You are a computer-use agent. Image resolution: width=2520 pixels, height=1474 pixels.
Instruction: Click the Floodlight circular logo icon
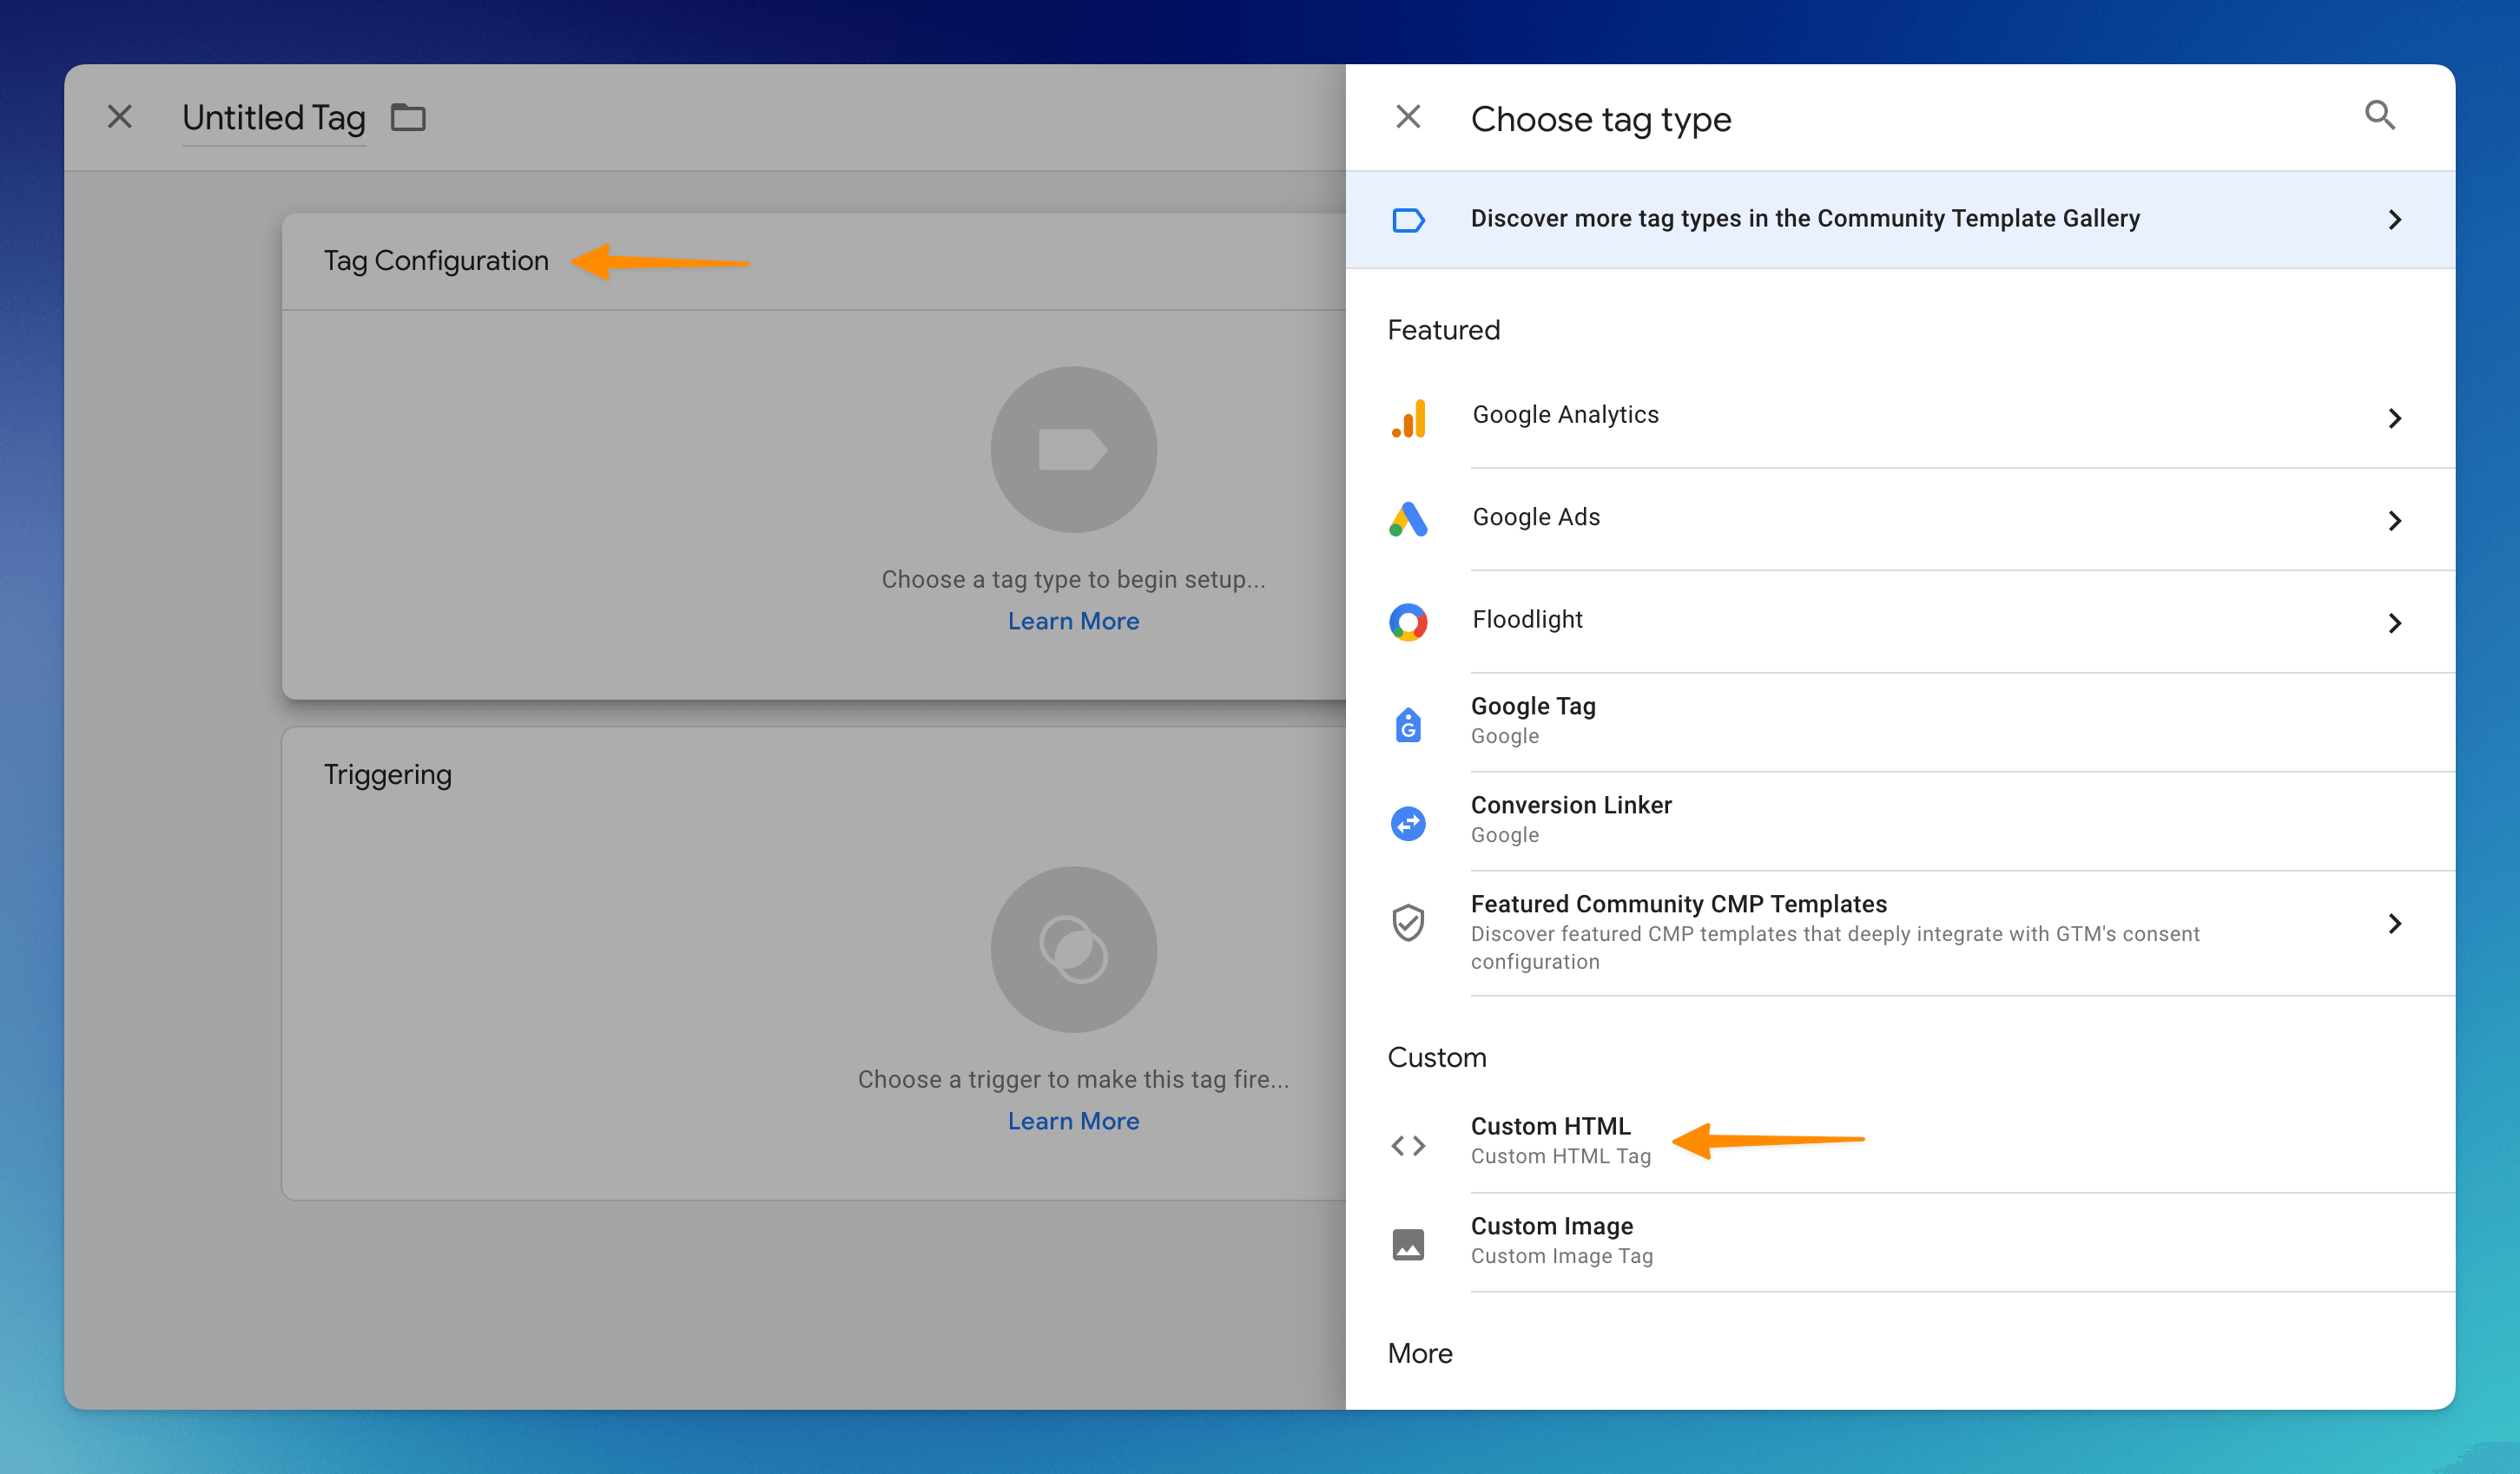point(1408,622)
